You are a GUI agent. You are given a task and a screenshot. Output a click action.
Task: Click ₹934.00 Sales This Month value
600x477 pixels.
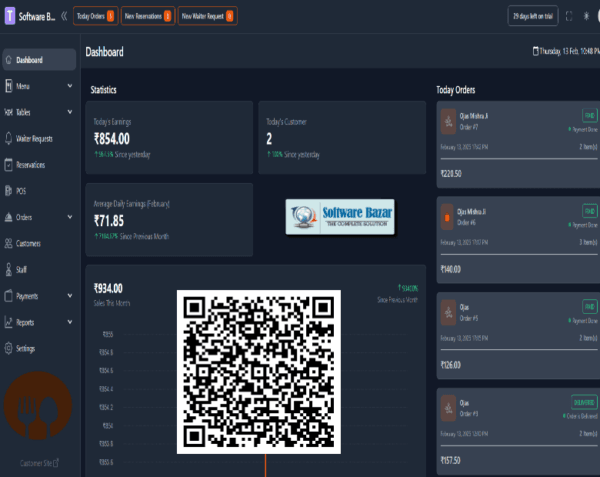108,288
